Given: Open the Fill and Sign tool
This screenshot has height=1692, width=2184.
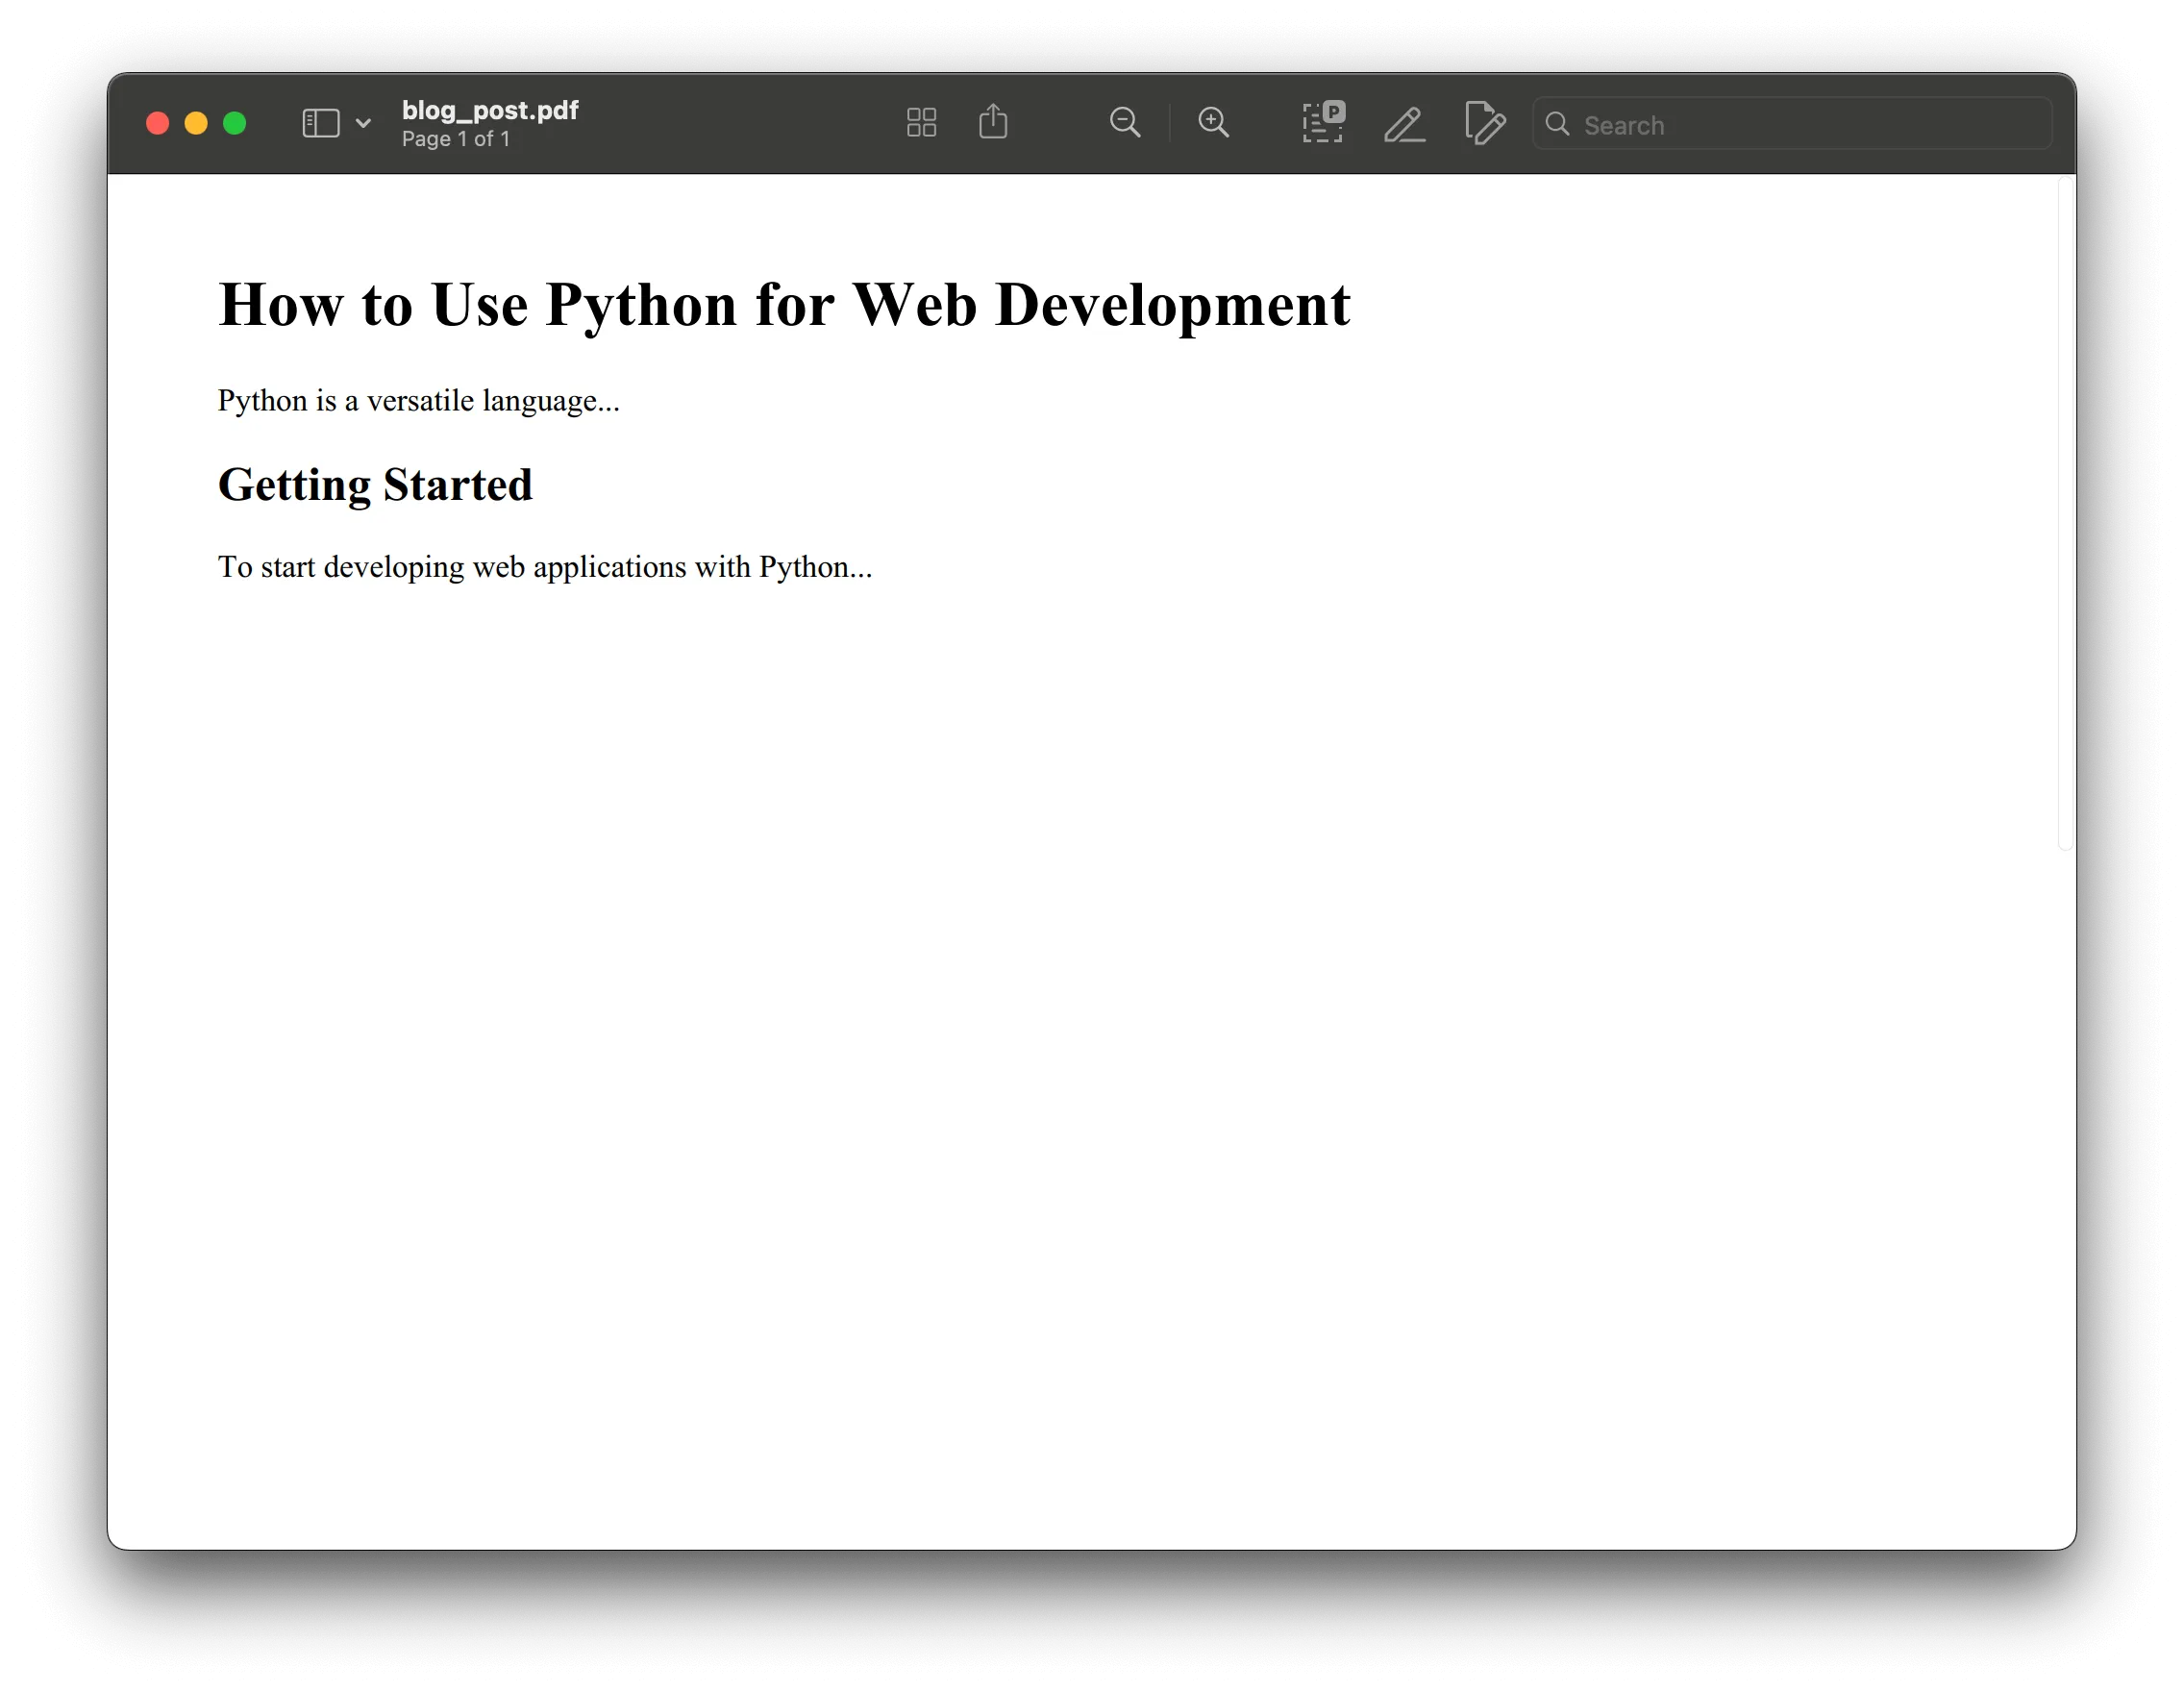Looking at the screenshot, I should (x=1486, y=124).
